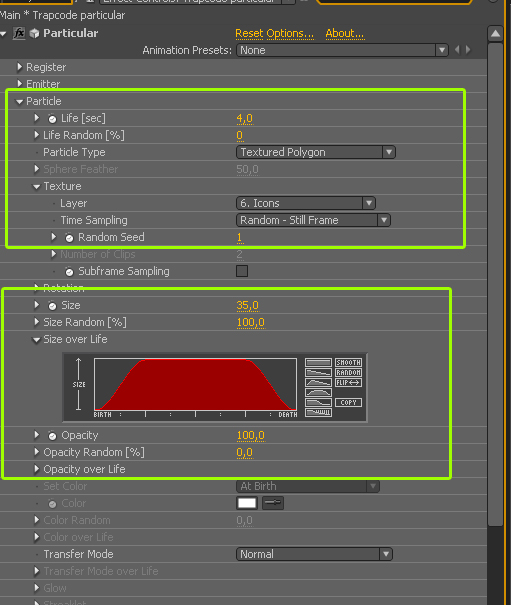Open the Animation Presets dropdown
Viewport: 511px width, 605px height.
(342, 50)
